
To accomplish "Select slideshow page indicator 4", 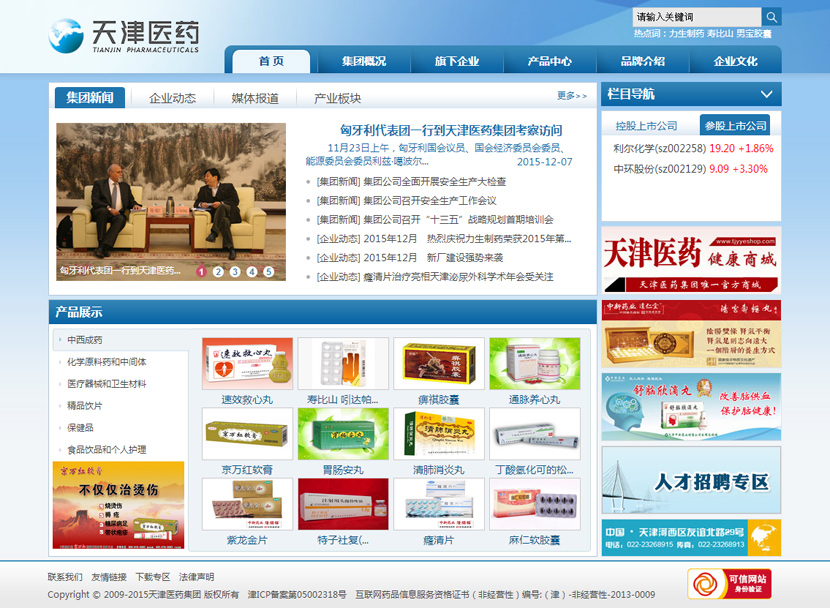I will (x=252, y=271).
